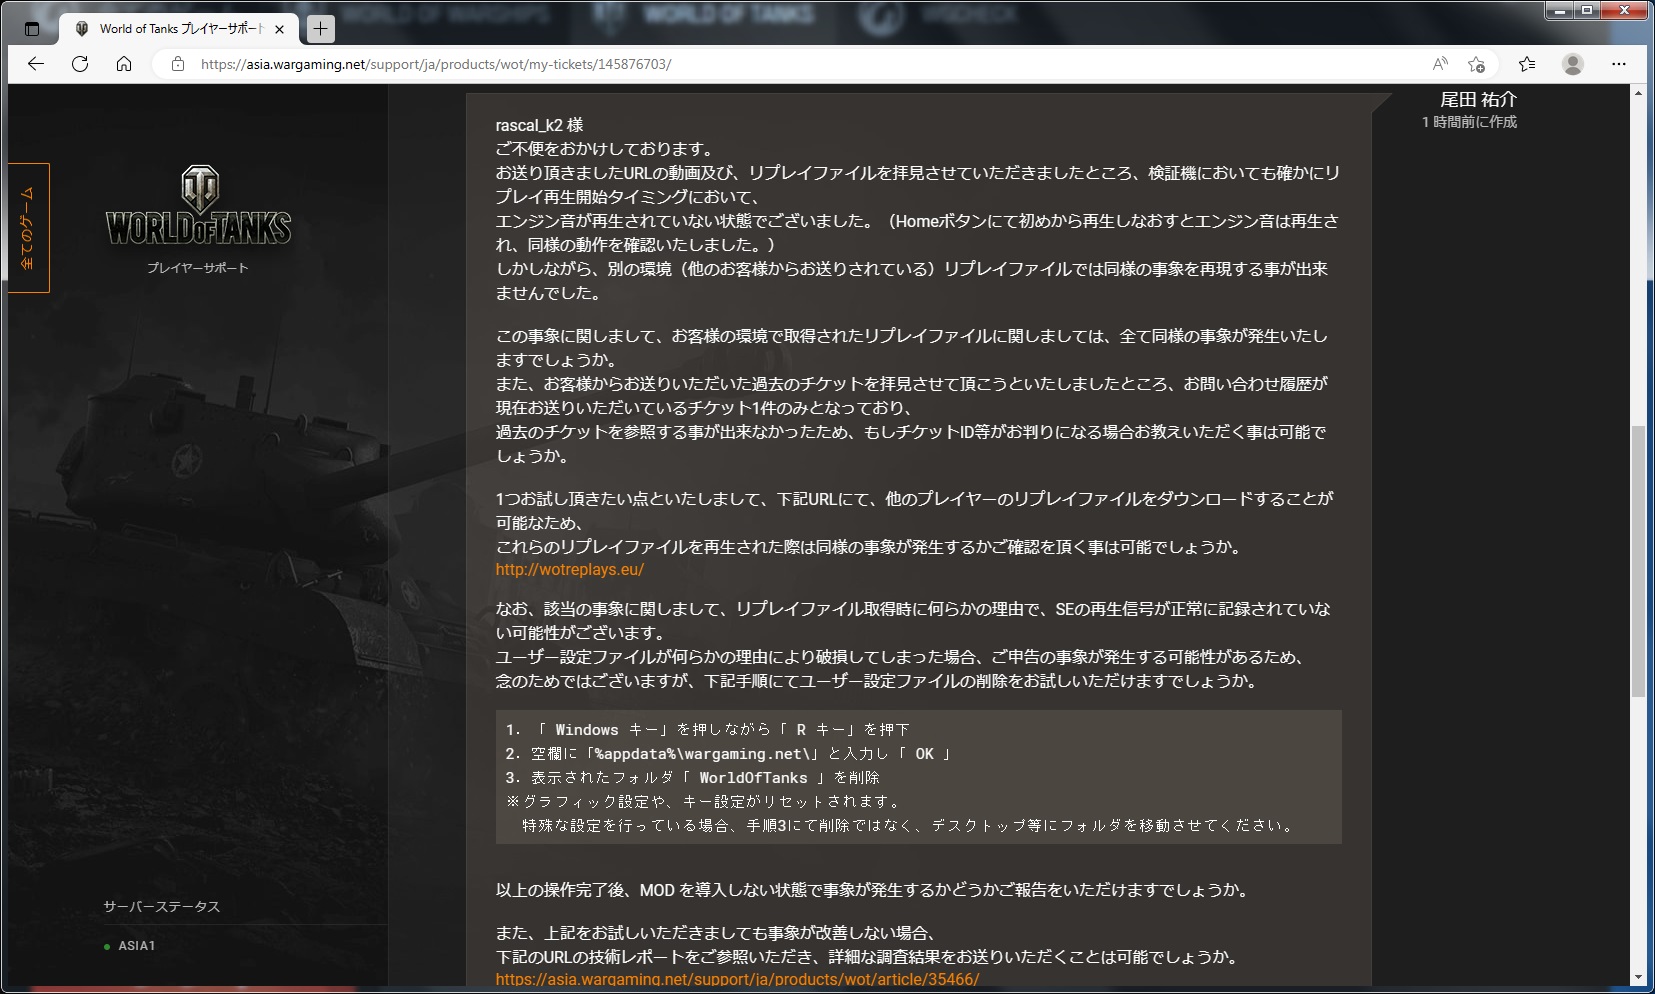
Task: Click the scrollbar down arrow
Action: [x=1638, y=977]
